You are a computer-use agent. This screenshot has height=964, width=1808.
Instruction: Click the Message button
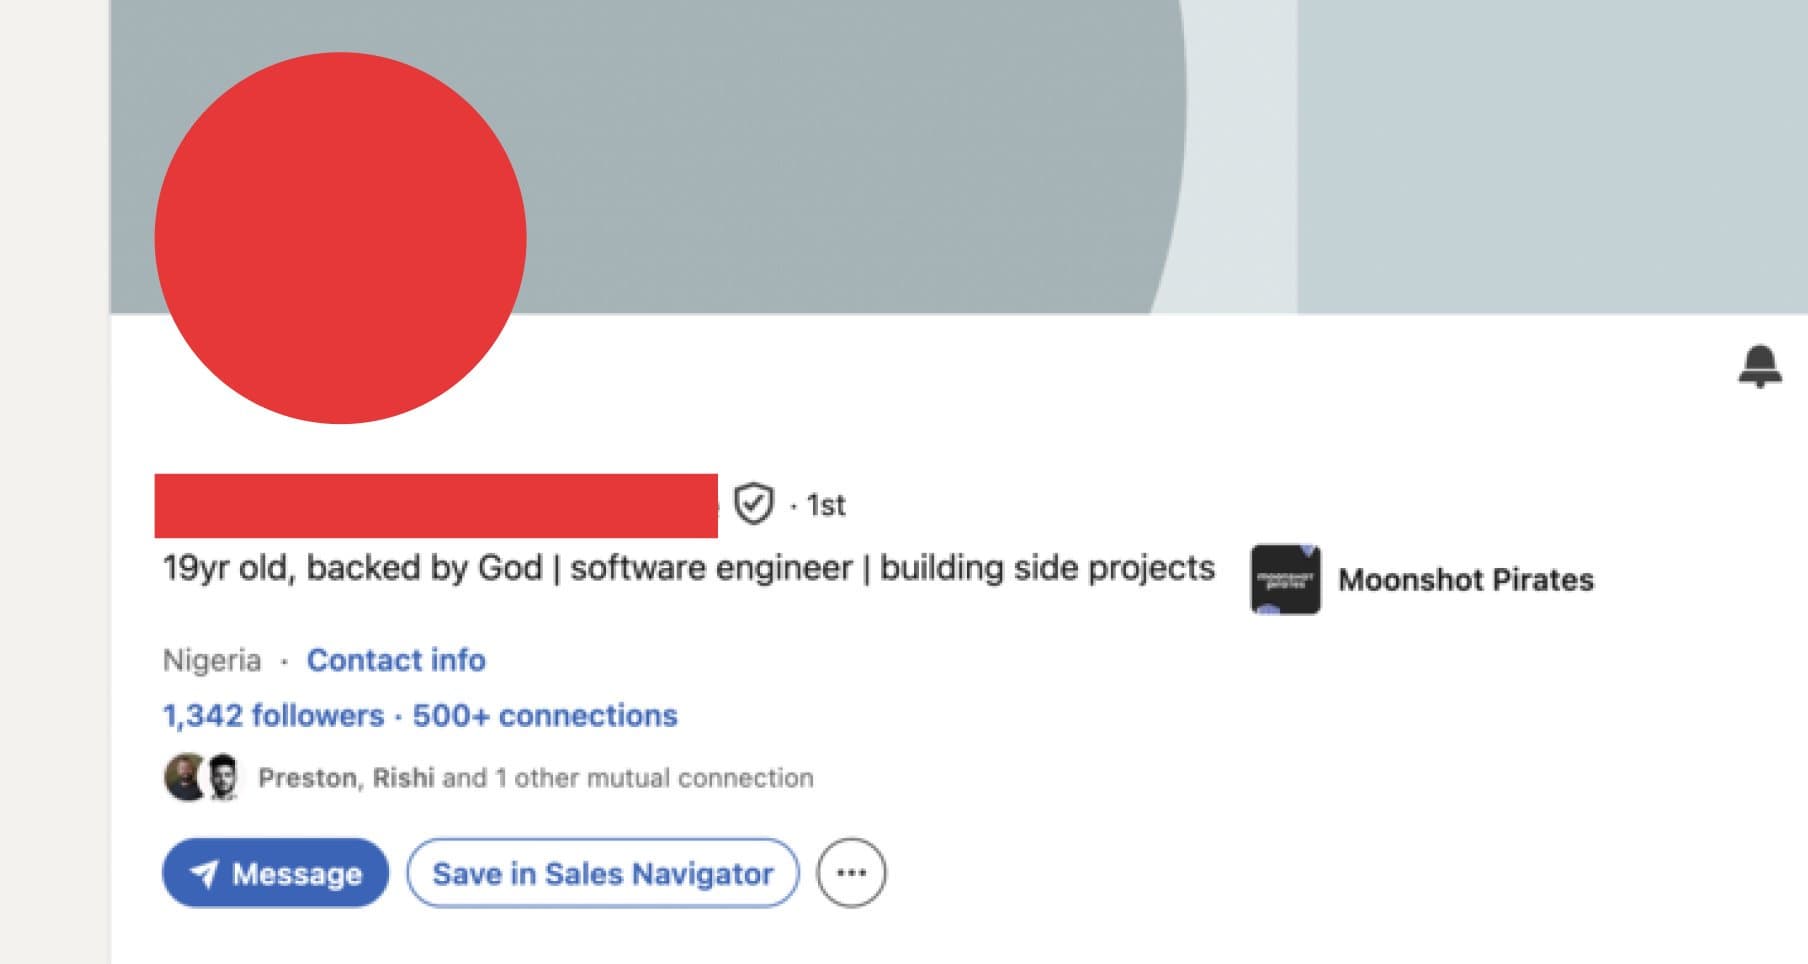coord(275,872)
